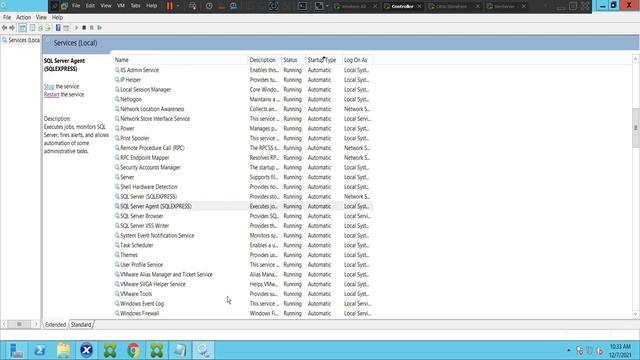Image resolution: width=640 pixels, height=360 pixels.
Task: Click Stop the service link
Action: point(49,87)
